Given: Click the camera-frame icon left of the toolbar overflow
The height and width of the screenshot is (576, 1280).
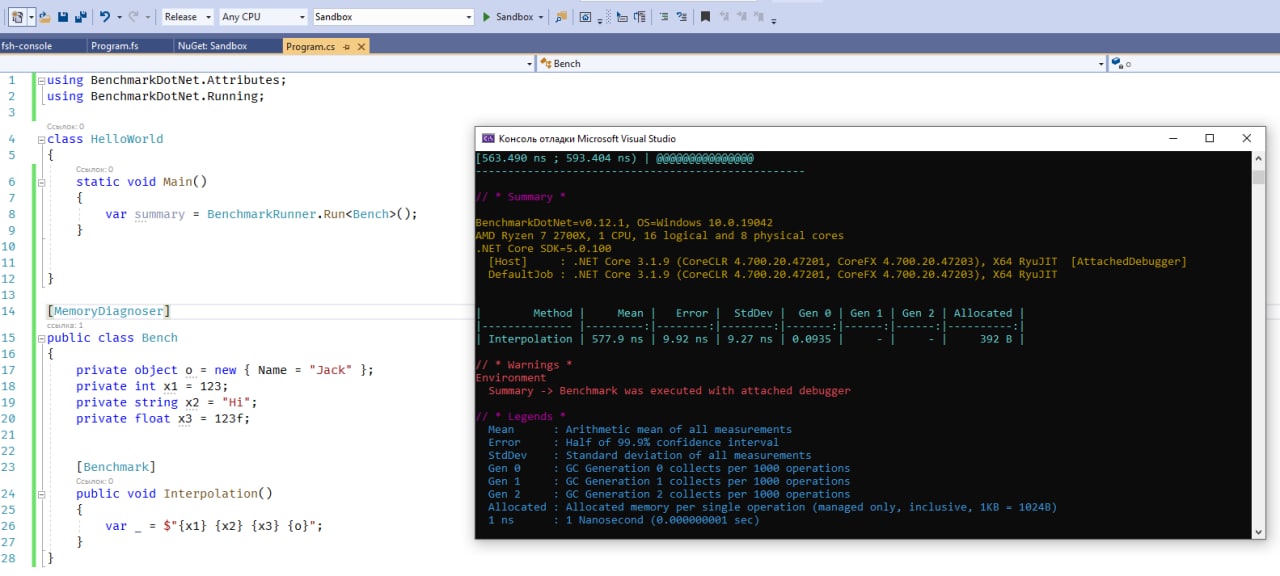Looking at the screenshot, I should pos(585,17).
